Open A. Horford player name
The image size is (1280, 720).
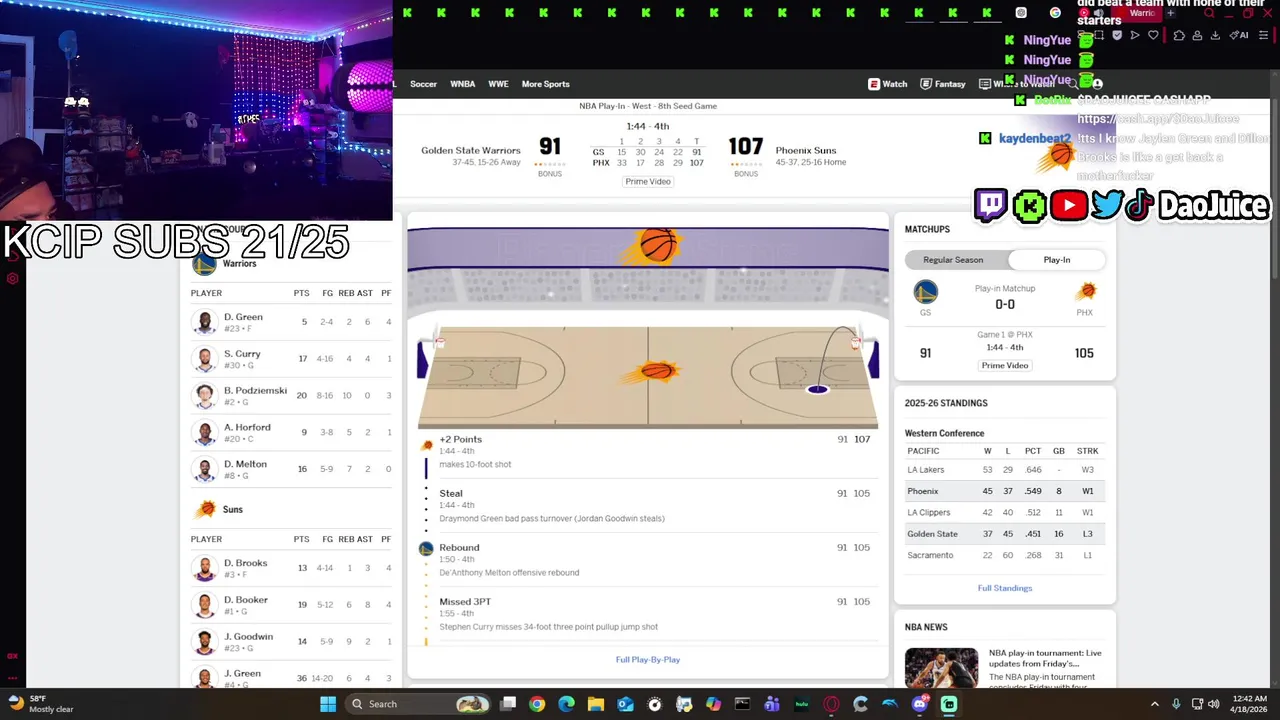tap(247, 427)
